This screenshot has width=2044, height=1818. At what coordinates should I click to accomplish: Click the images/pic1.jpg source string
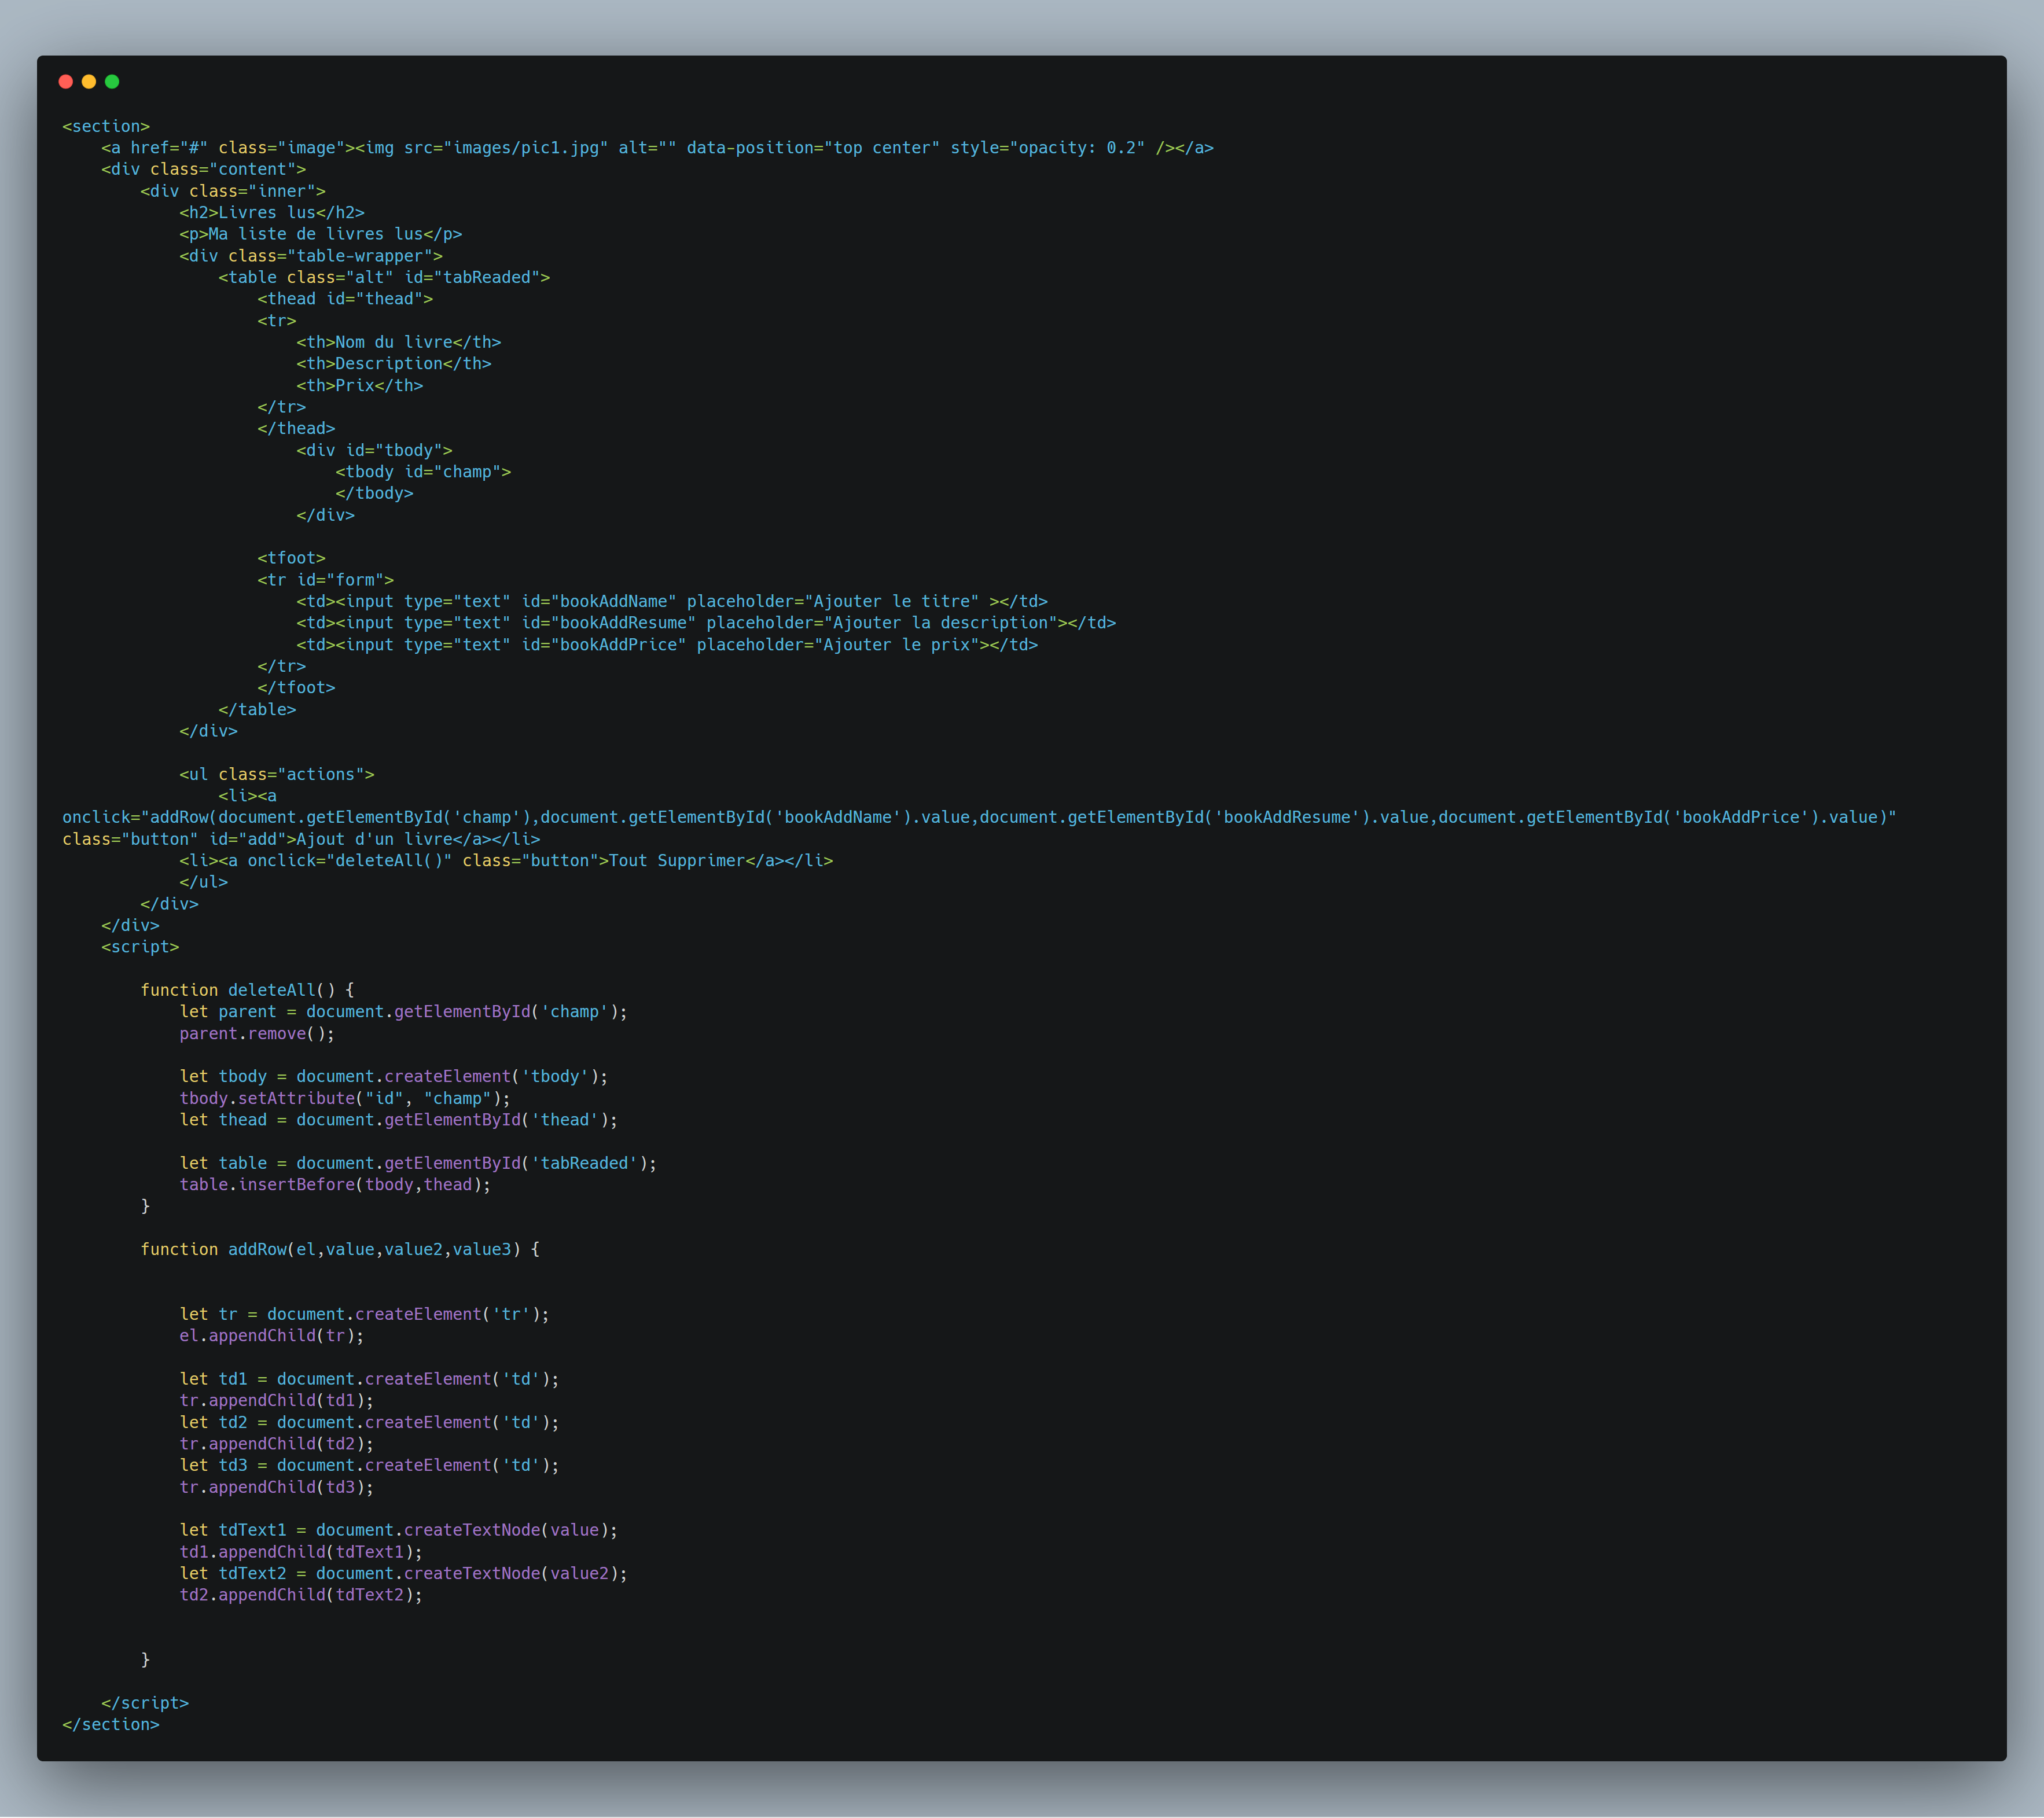[530, 148]
